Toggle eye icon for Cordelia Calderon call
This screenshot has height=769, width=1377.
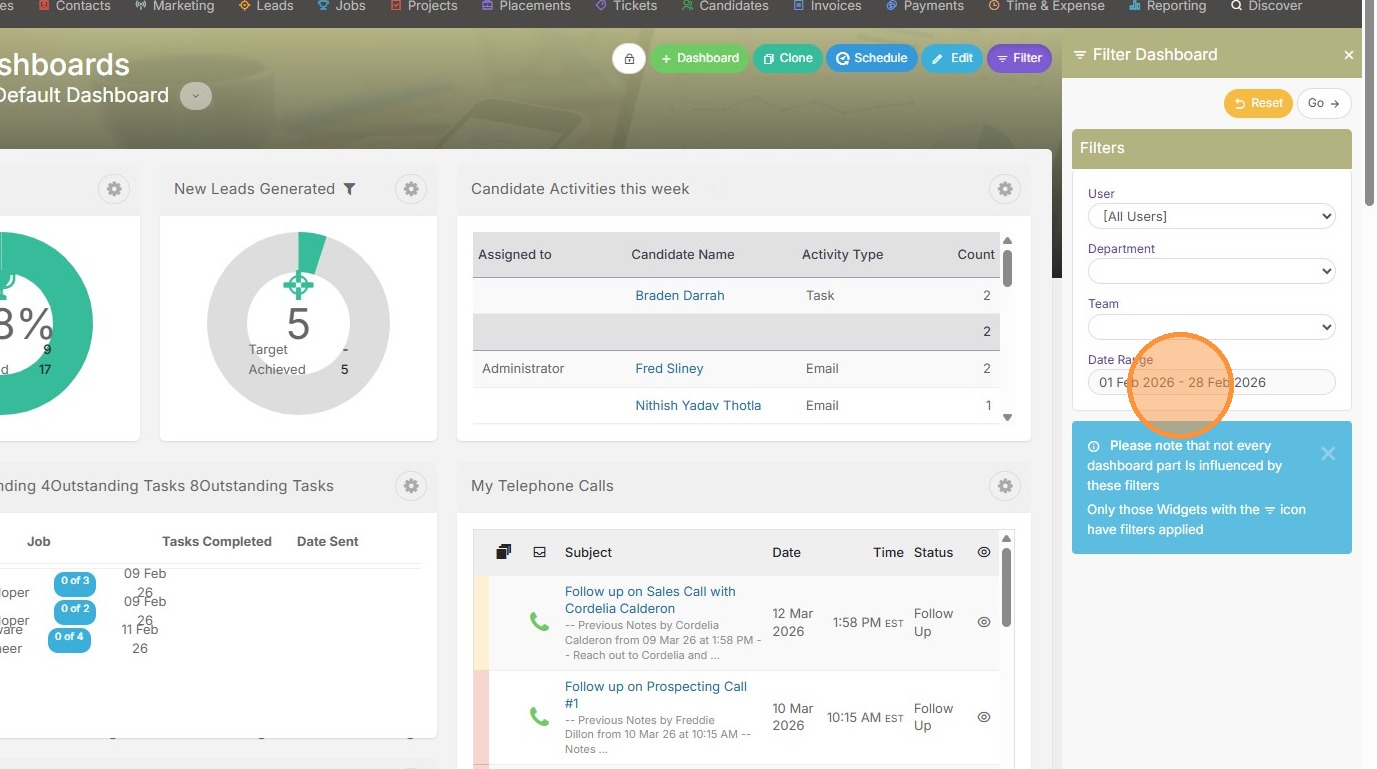coord(984,622)
